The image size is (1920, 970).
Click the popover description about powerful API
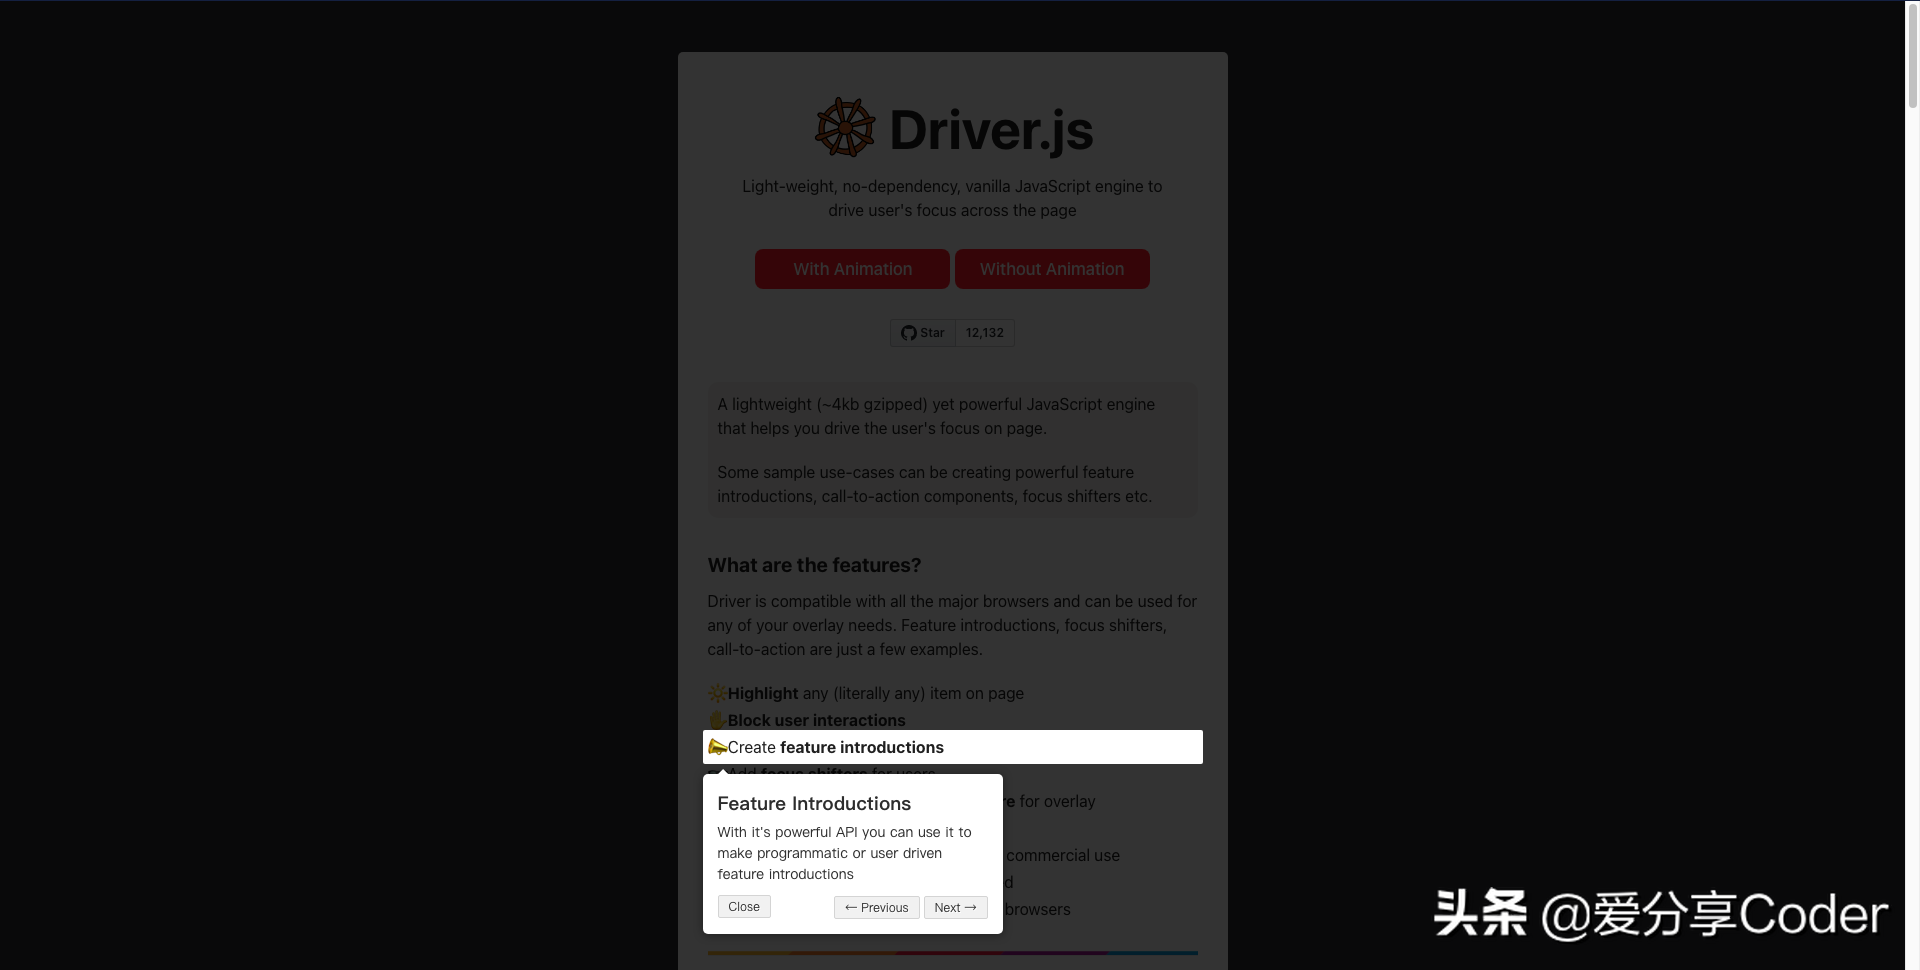pyautogui.click(x=844, y=853)
